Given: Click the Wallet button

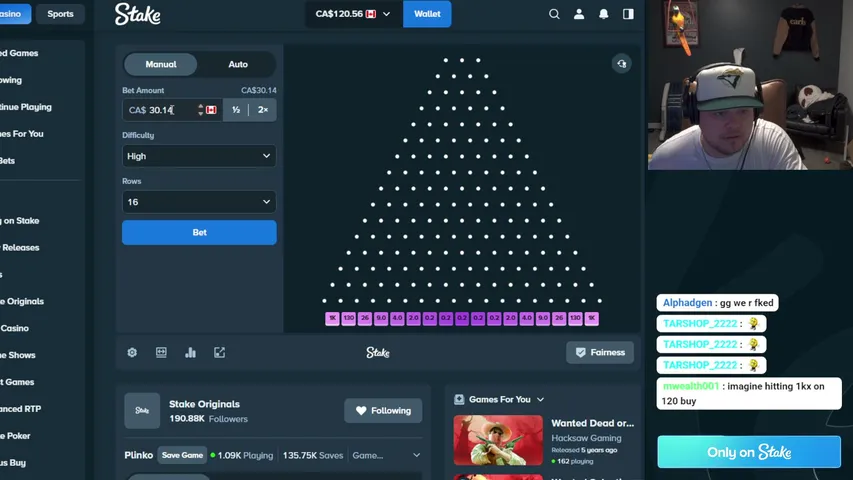Looking at the screenshot, I should click(x=427, y=14).
